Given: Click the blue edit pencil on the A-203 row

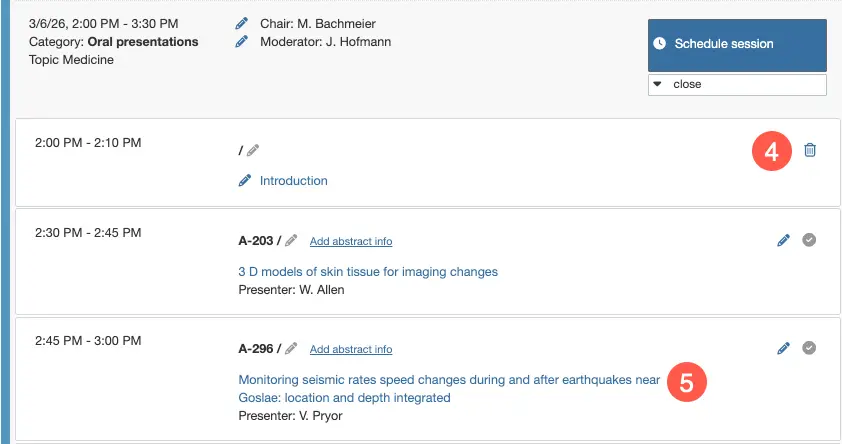Looking at the screenshot, I should (783, 240).
